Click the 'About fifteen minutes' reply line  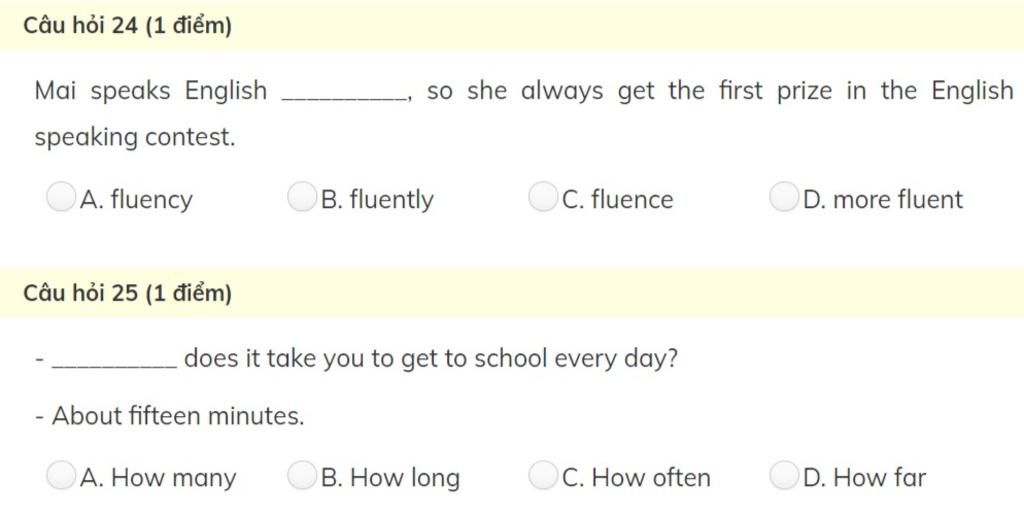[170, 416]
